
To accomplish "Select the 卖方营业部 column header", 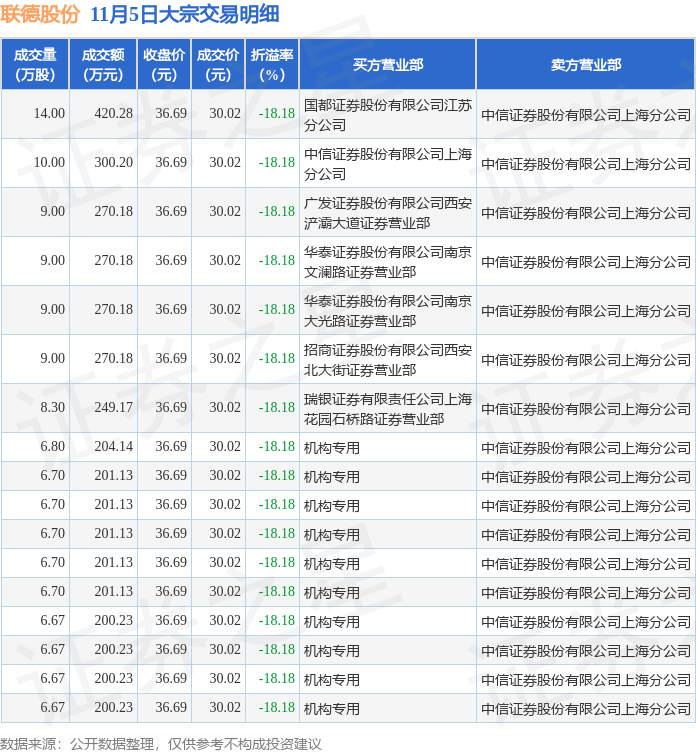I will click(585, 64).
